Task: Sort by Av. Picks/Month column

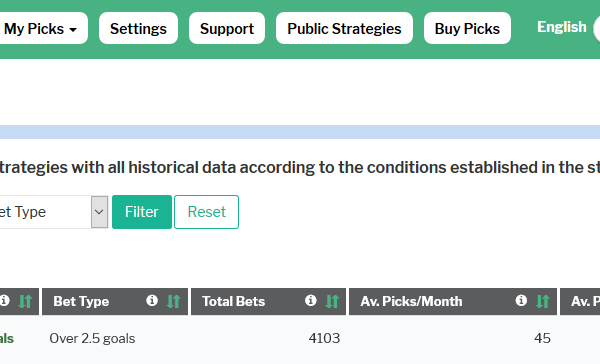Action: click(x=543, y=302)
